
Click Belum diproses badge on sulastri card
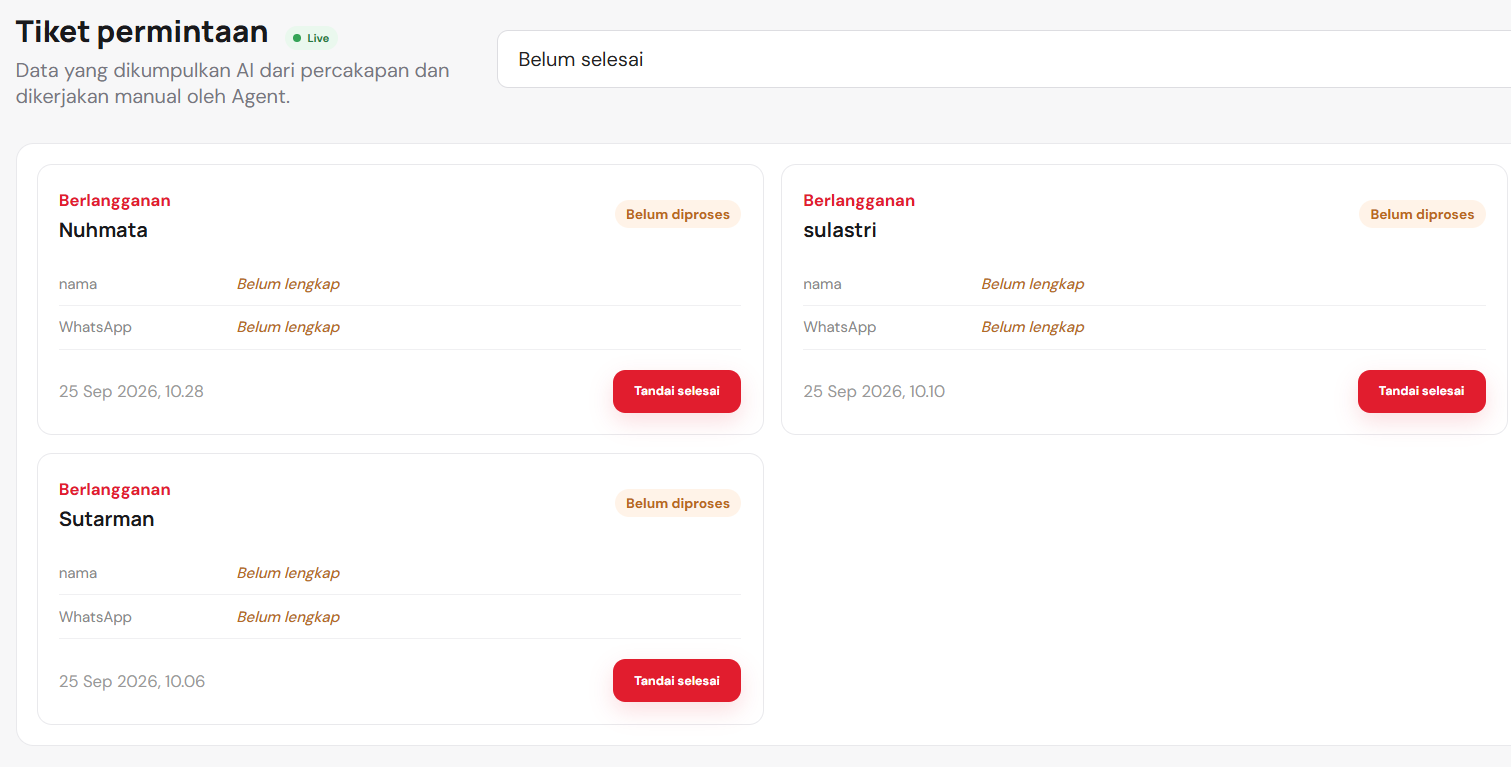1422,214
